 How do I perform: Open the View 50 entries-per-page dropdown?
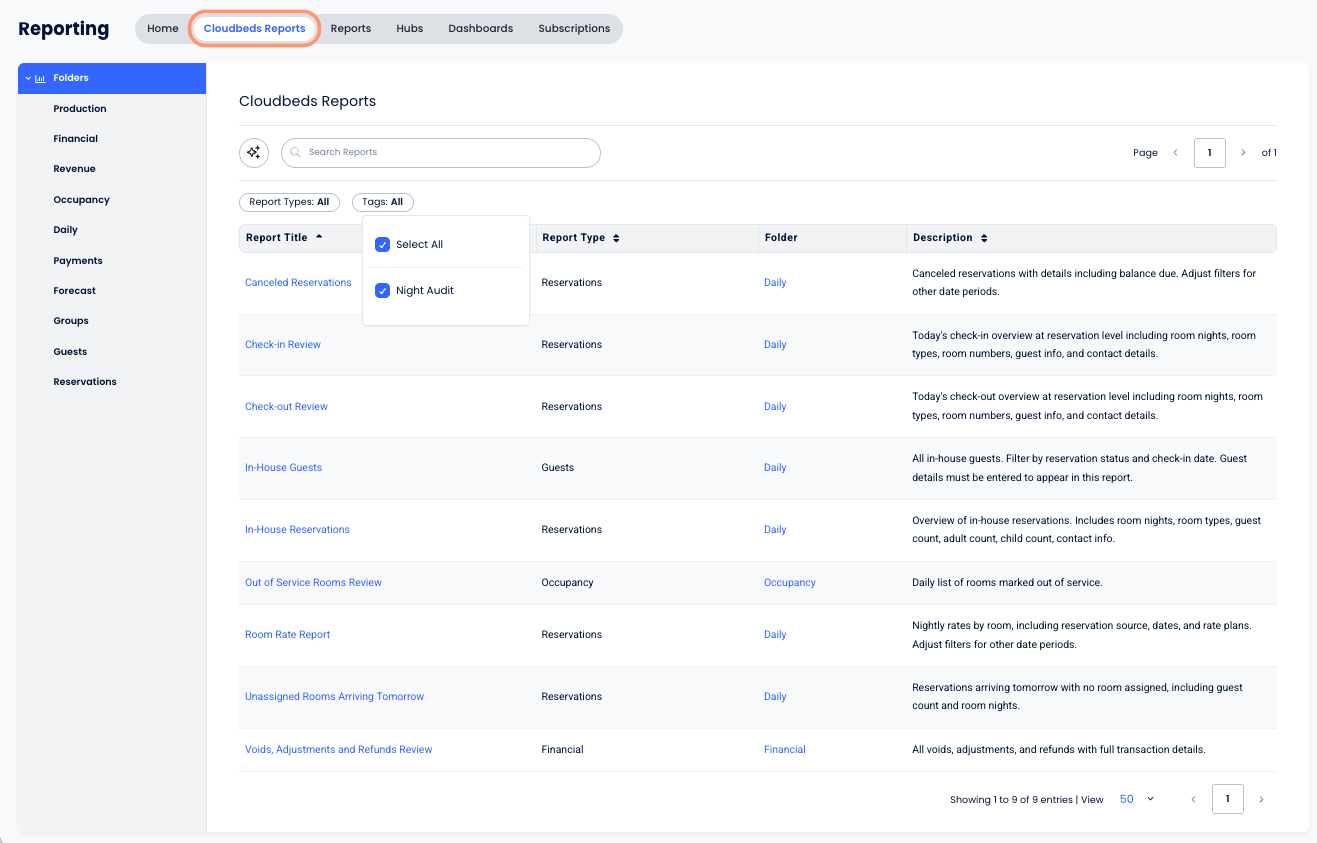pos(1137,799)
